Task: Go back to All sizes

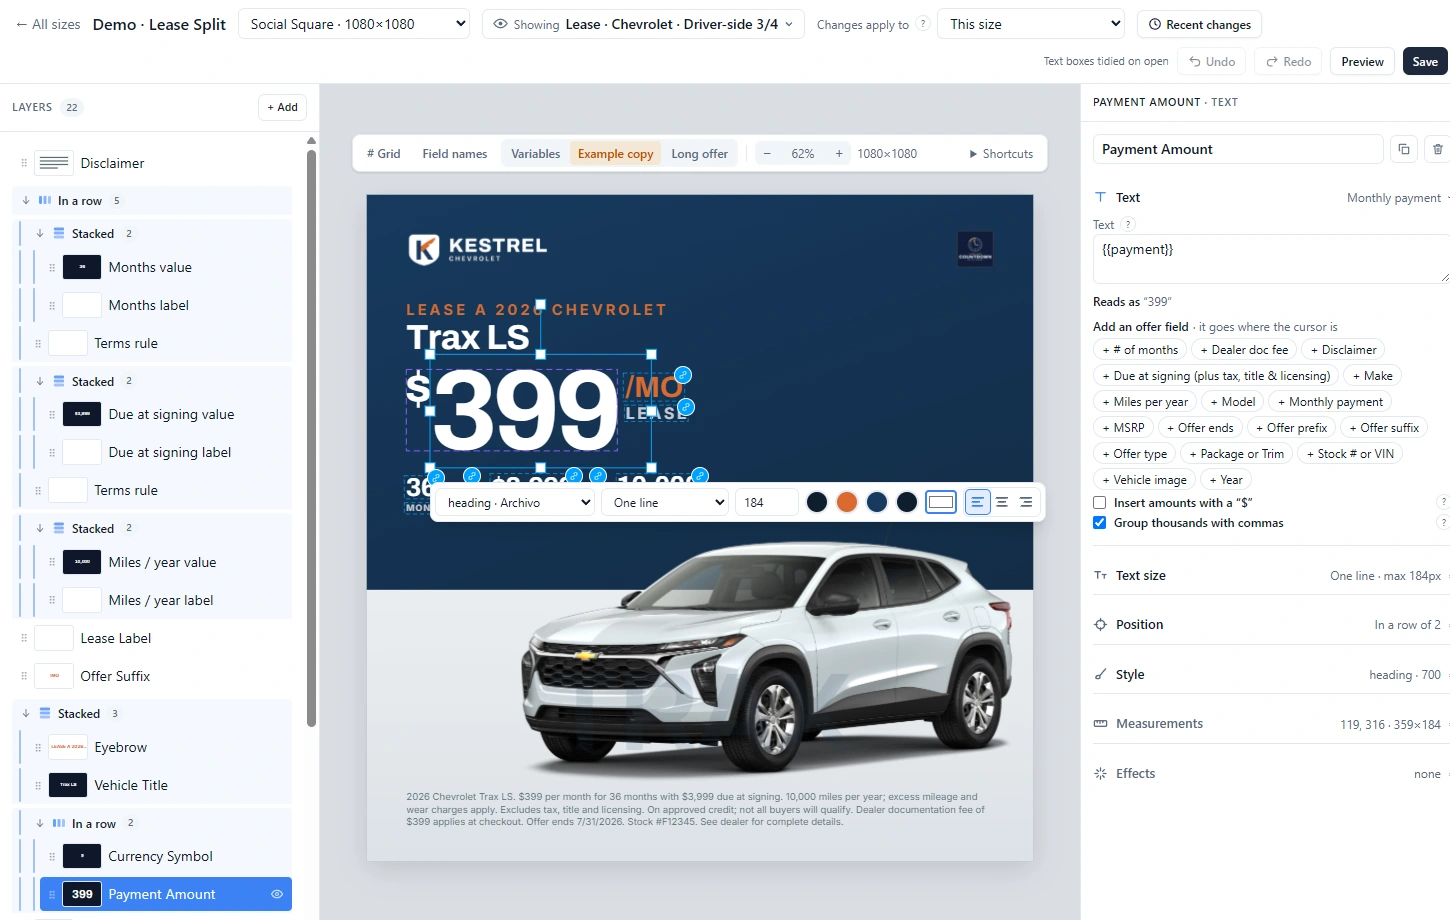Action: click(48, 24)
